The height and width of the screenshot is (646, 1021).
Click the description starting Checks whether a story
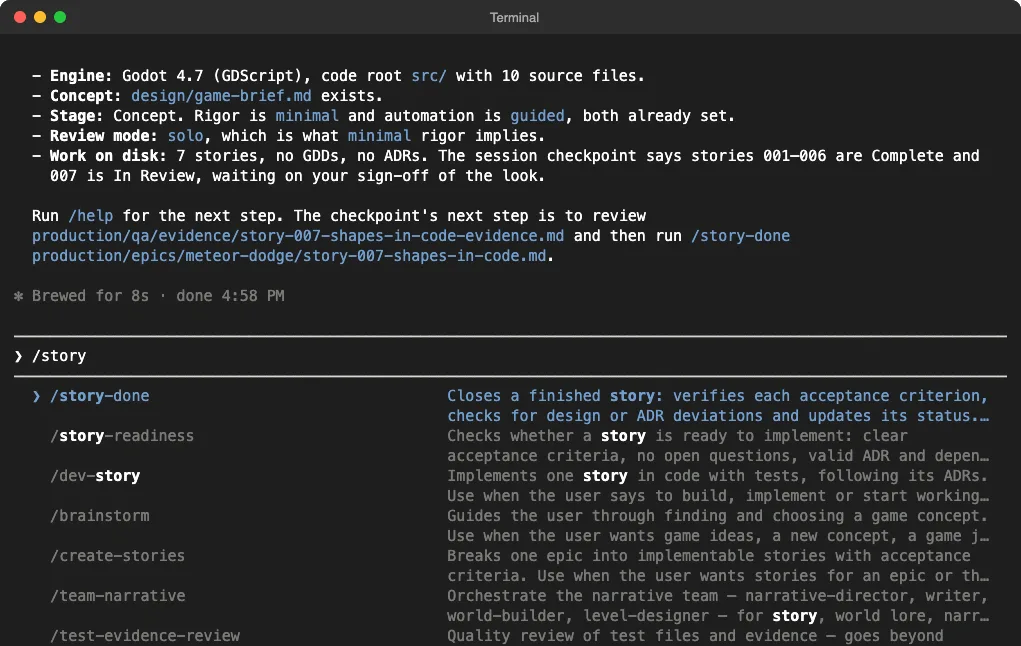click(x=718, y=446)
